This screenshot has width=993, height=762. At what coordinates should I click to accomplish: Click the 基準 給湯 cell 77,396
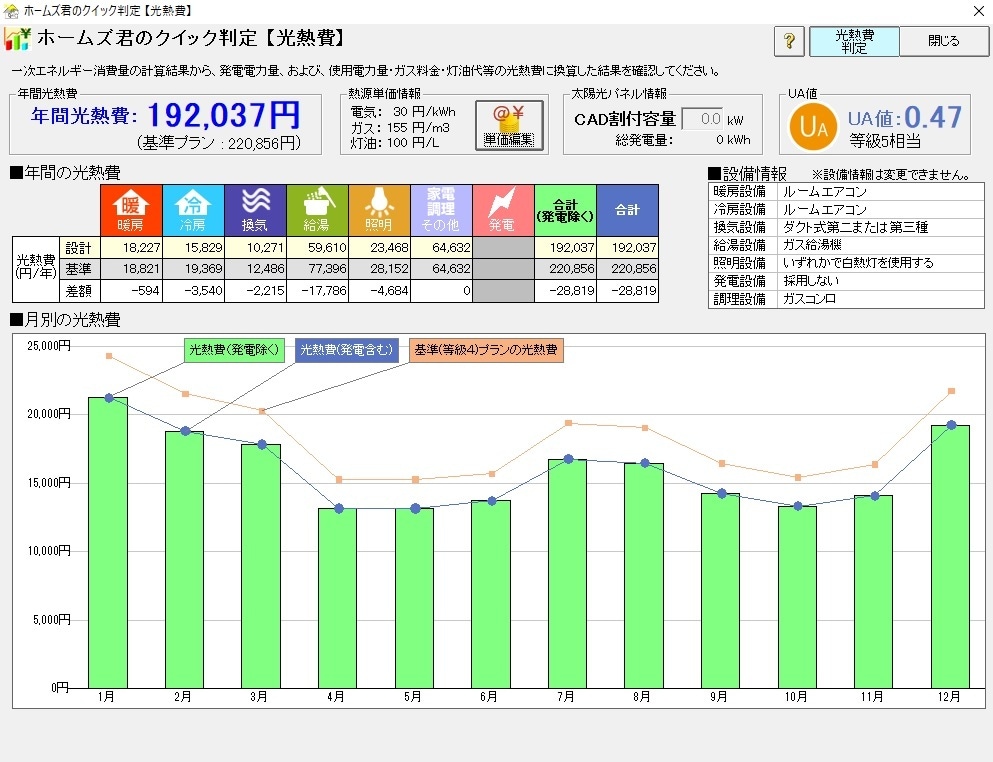[317, 269]
